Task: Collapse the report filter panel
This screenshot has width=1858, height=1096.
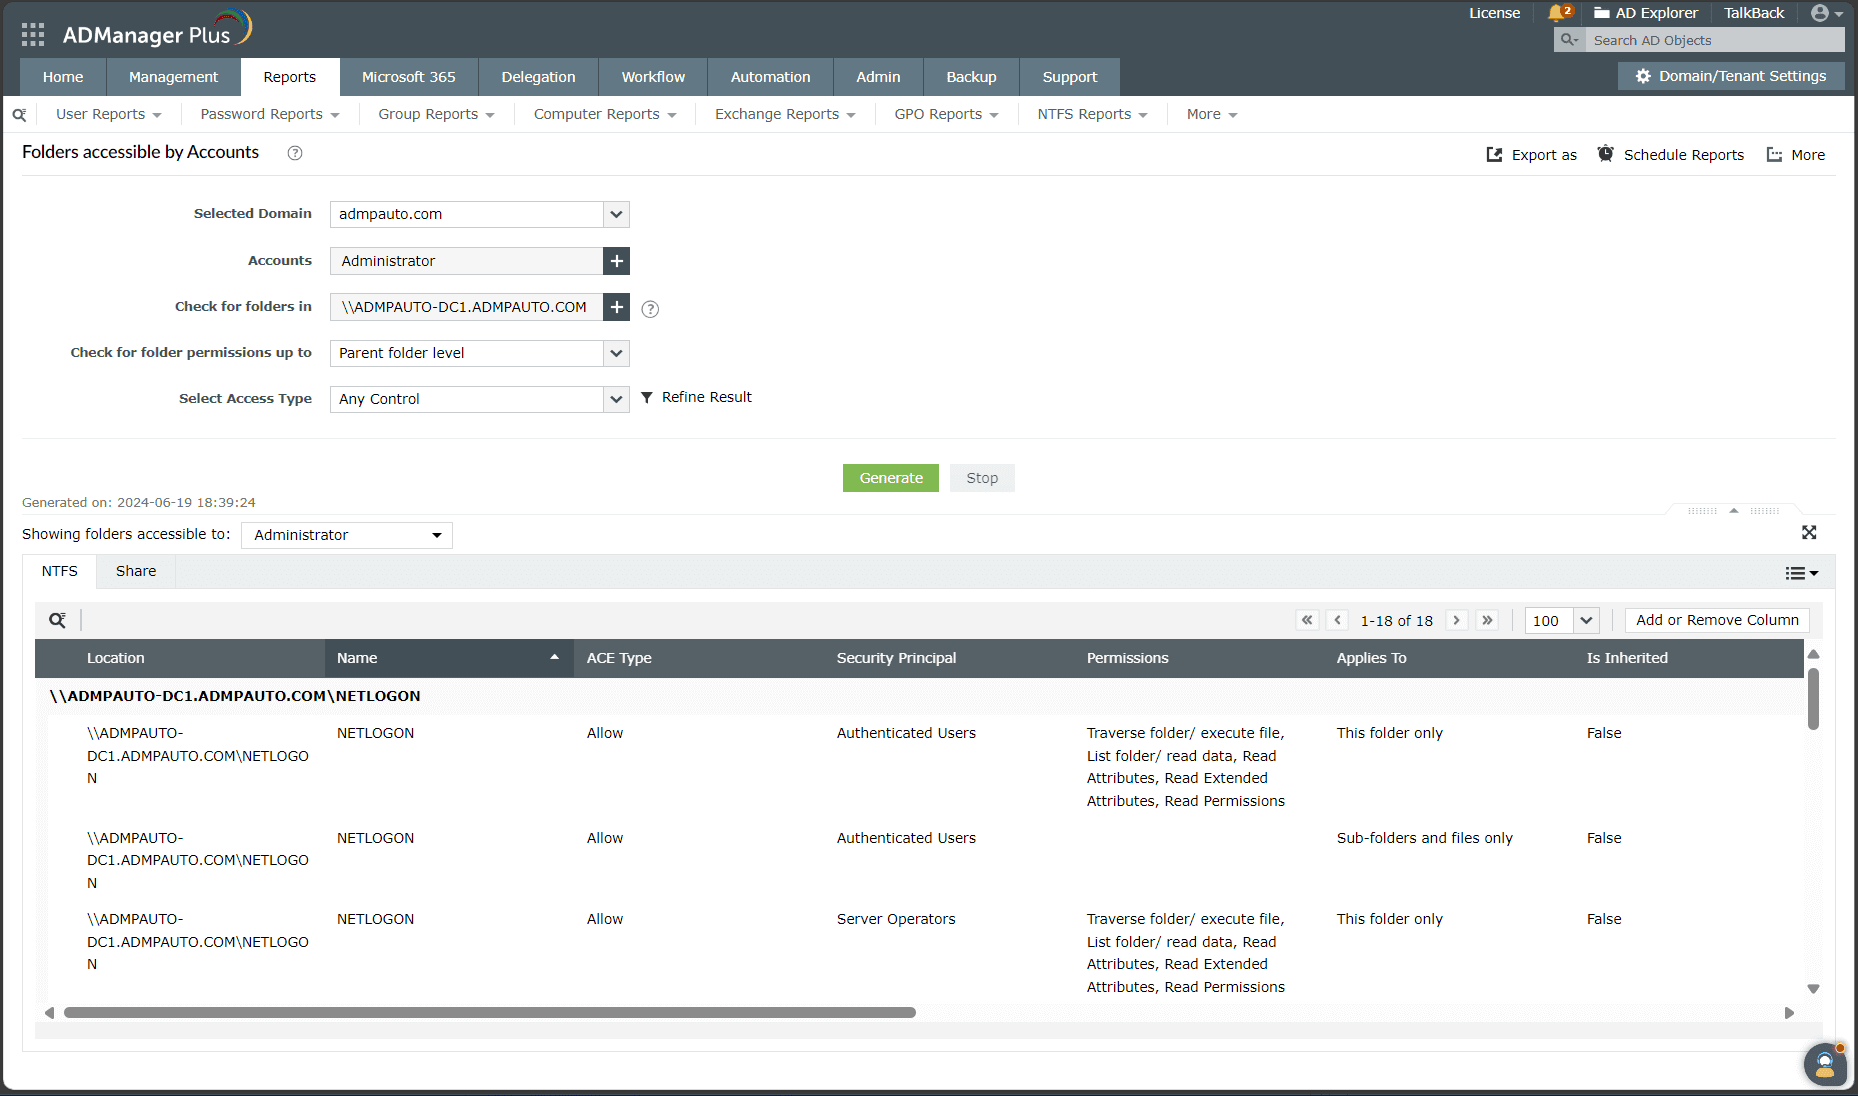Action: coord(1734,510)
